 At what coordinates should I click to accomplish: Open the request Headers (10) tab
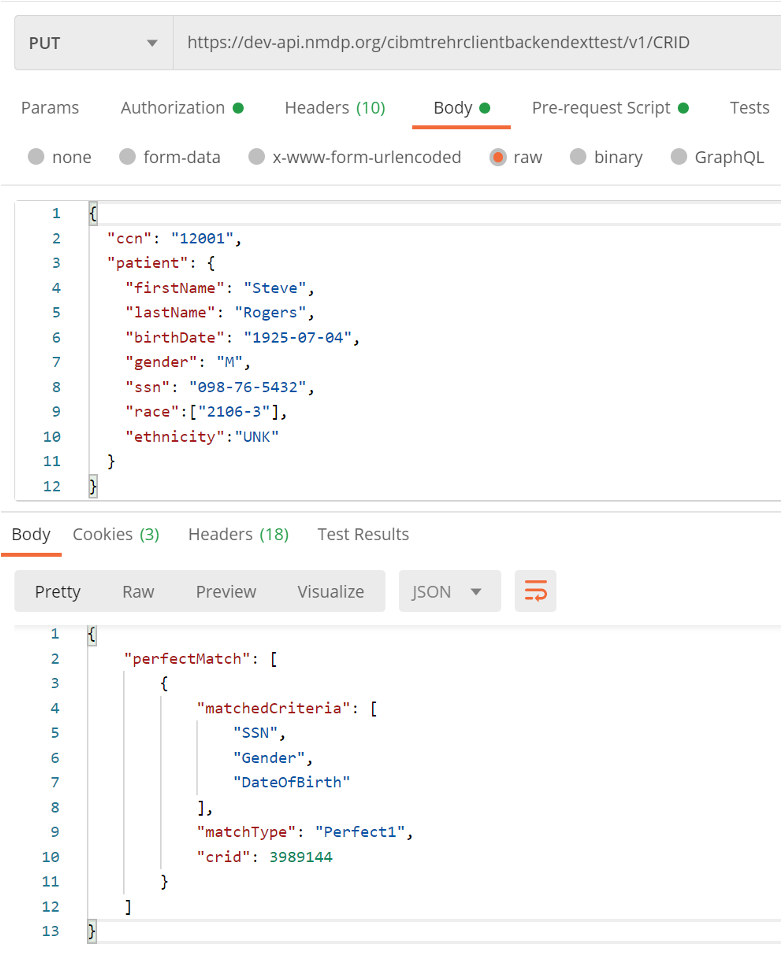point(335,108)
